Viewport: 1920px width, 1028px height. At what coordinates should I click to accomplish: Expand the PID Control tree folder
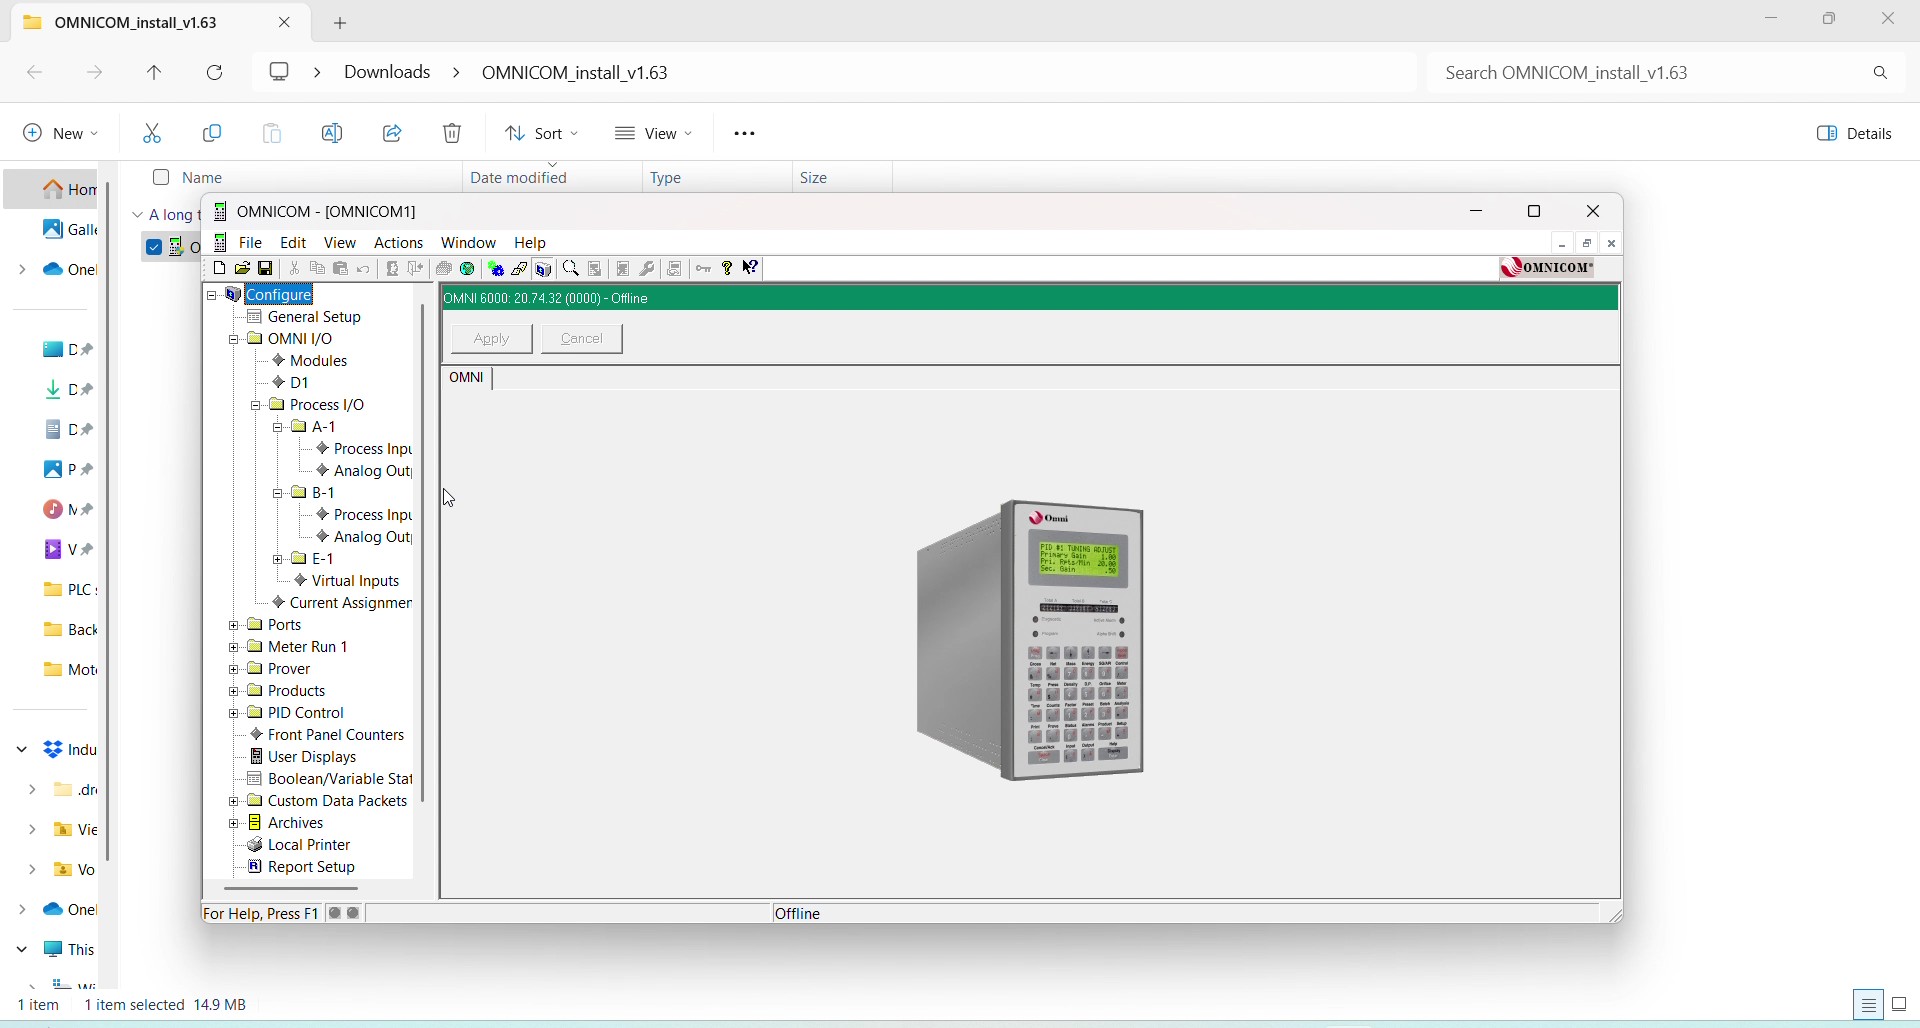click(x=234, y=714)
